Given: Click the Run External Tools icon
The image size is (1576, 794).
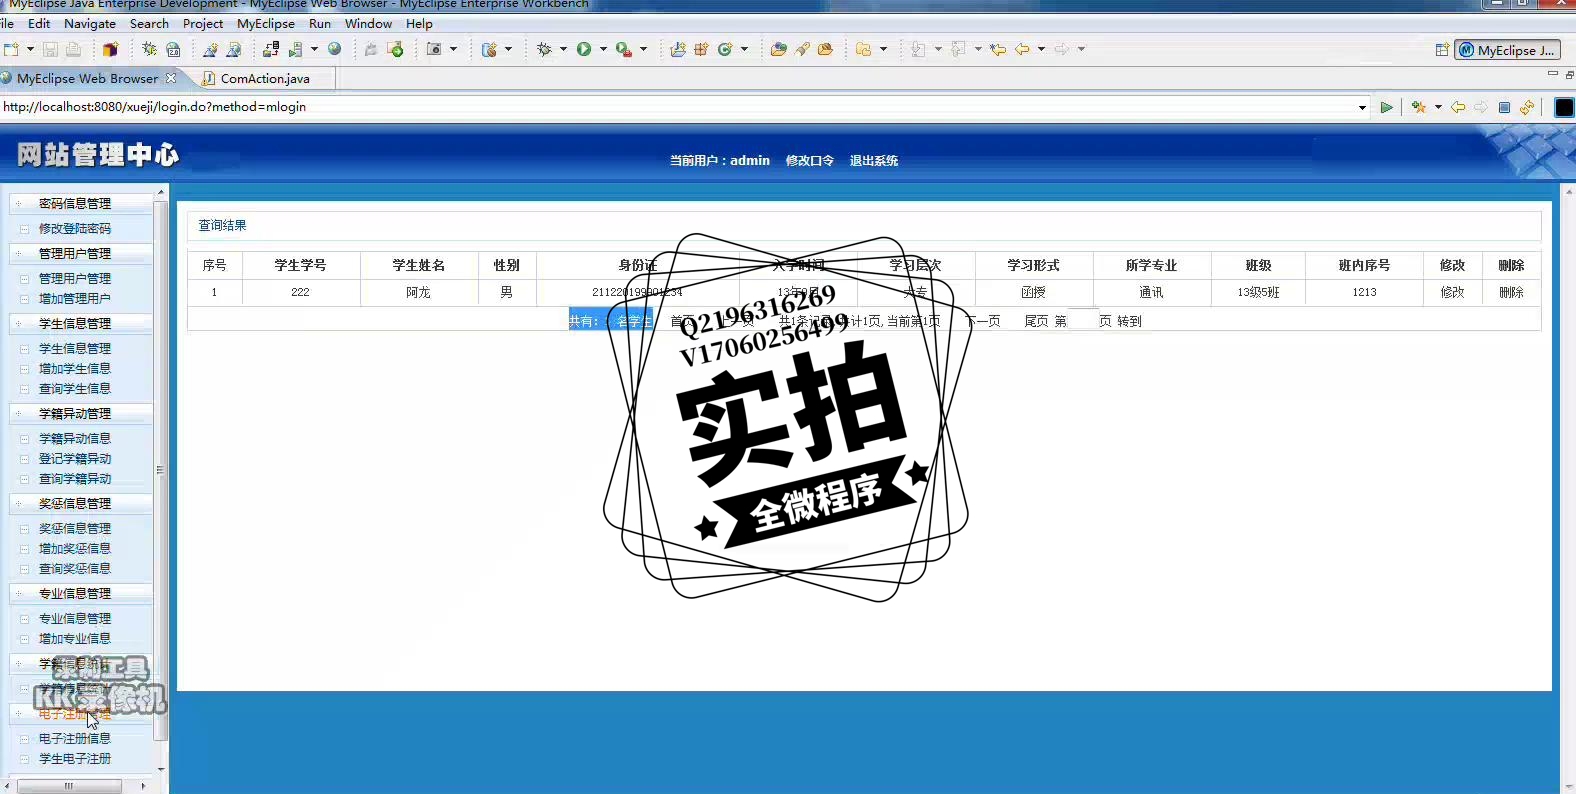Looking at the screenshot, I should [624, 49].
